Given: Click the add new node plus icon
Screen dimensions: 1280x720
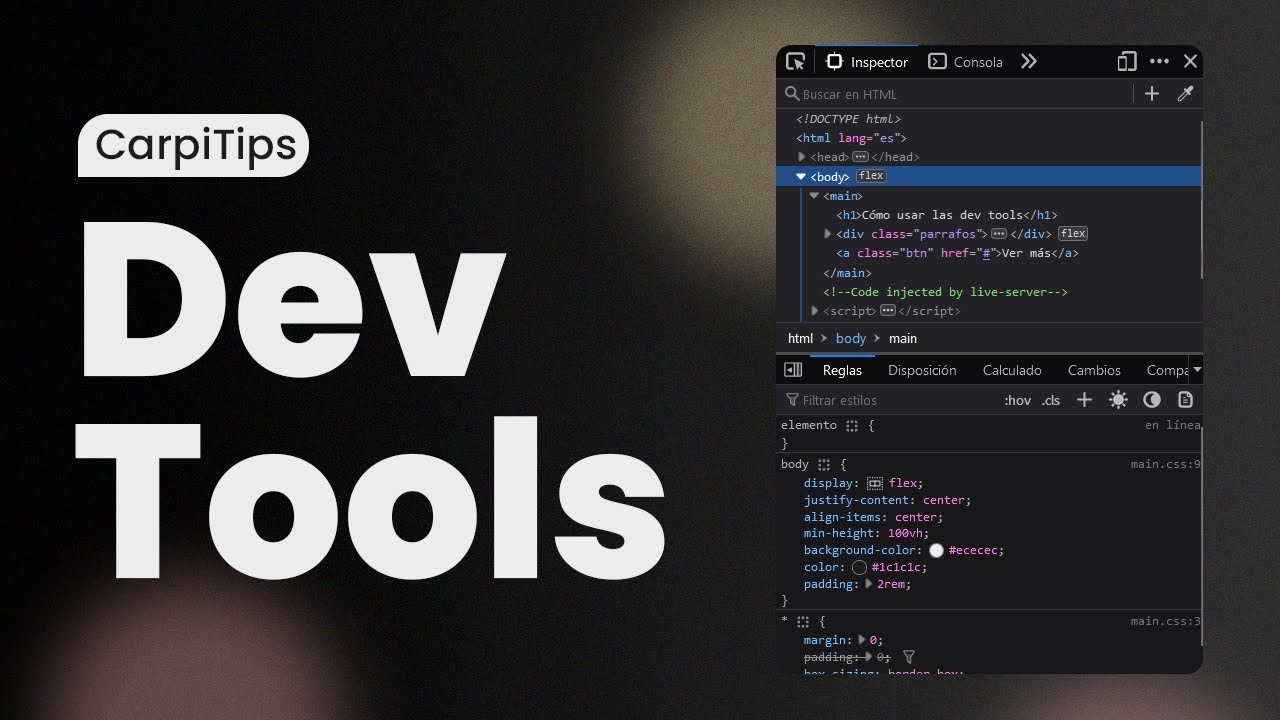Looking at the screenshot, I should 1152,94.
